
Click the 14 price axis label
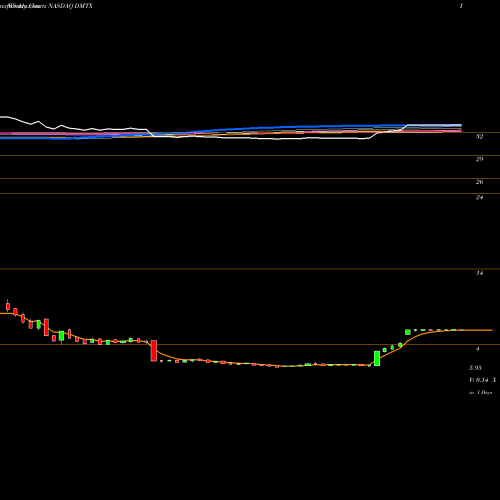pos(479,273)
